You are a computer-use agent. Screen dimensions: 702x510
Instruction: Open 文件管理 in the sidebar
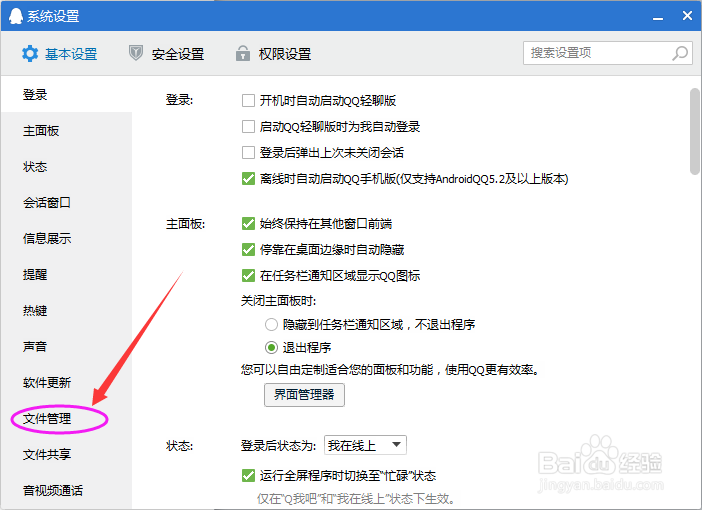click(x=66, y=419)
